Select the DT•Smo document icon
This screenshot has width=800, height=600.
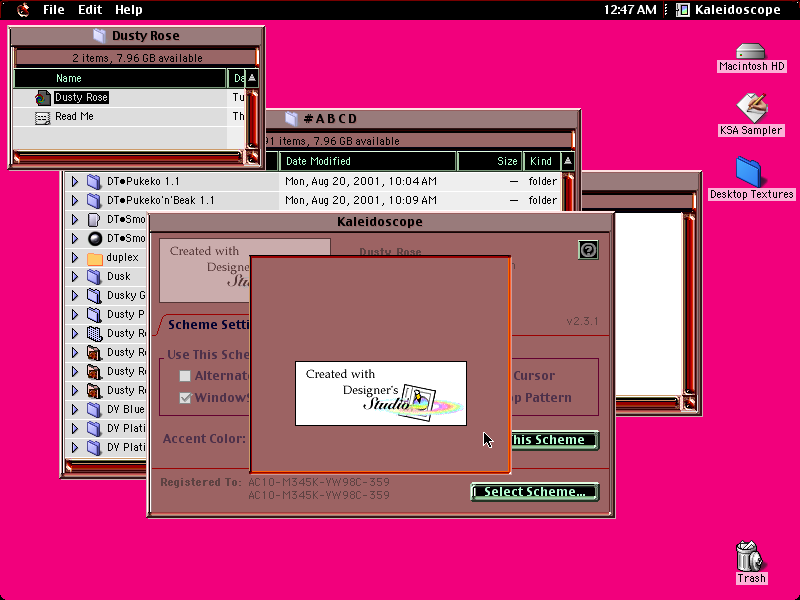point(93,219)
